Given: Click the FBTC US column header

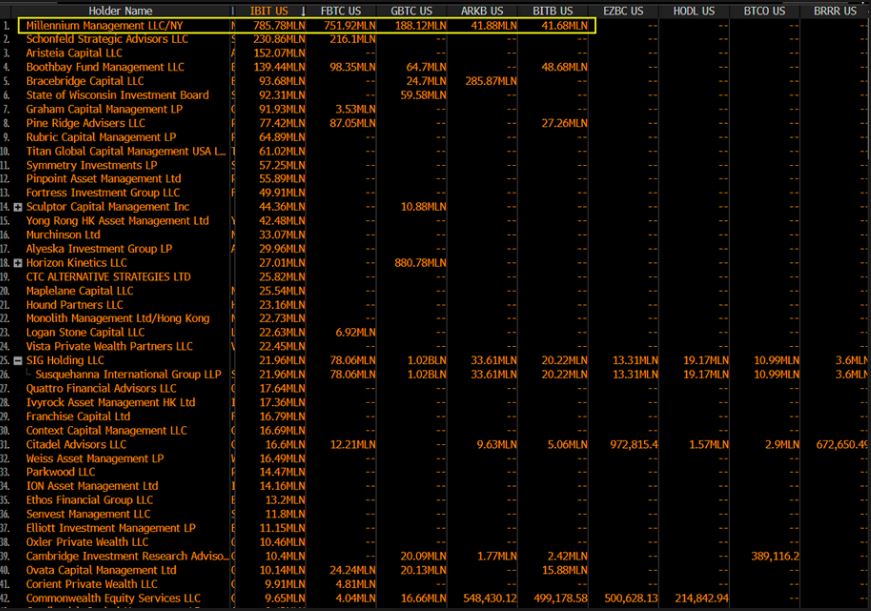Looking at the screenshot, I should coord(341,11).
